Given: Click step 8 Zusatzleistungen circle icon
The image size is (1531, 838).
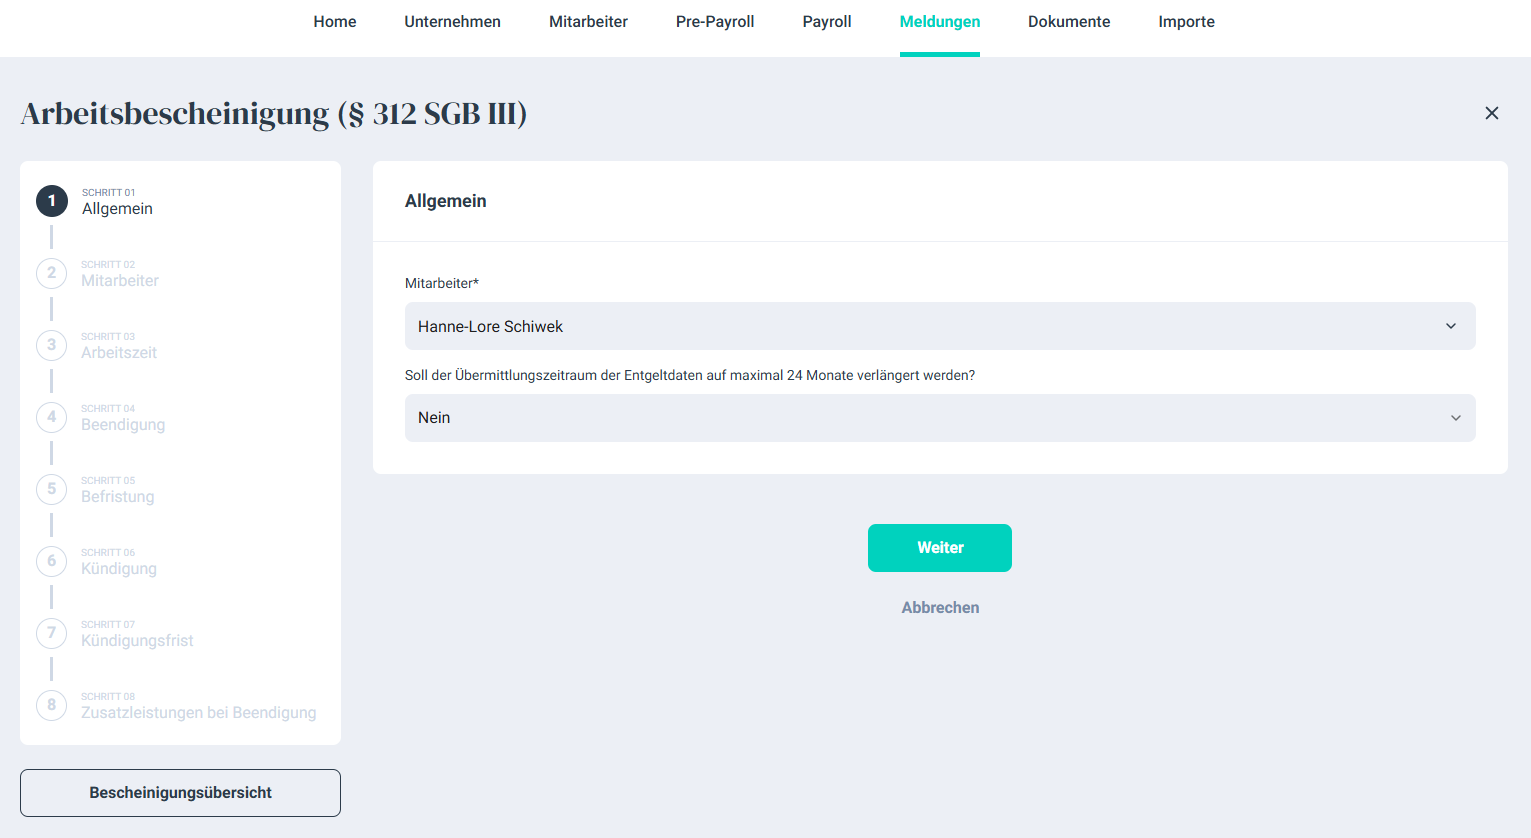Looking at the screenshot, I should (52, 705).
